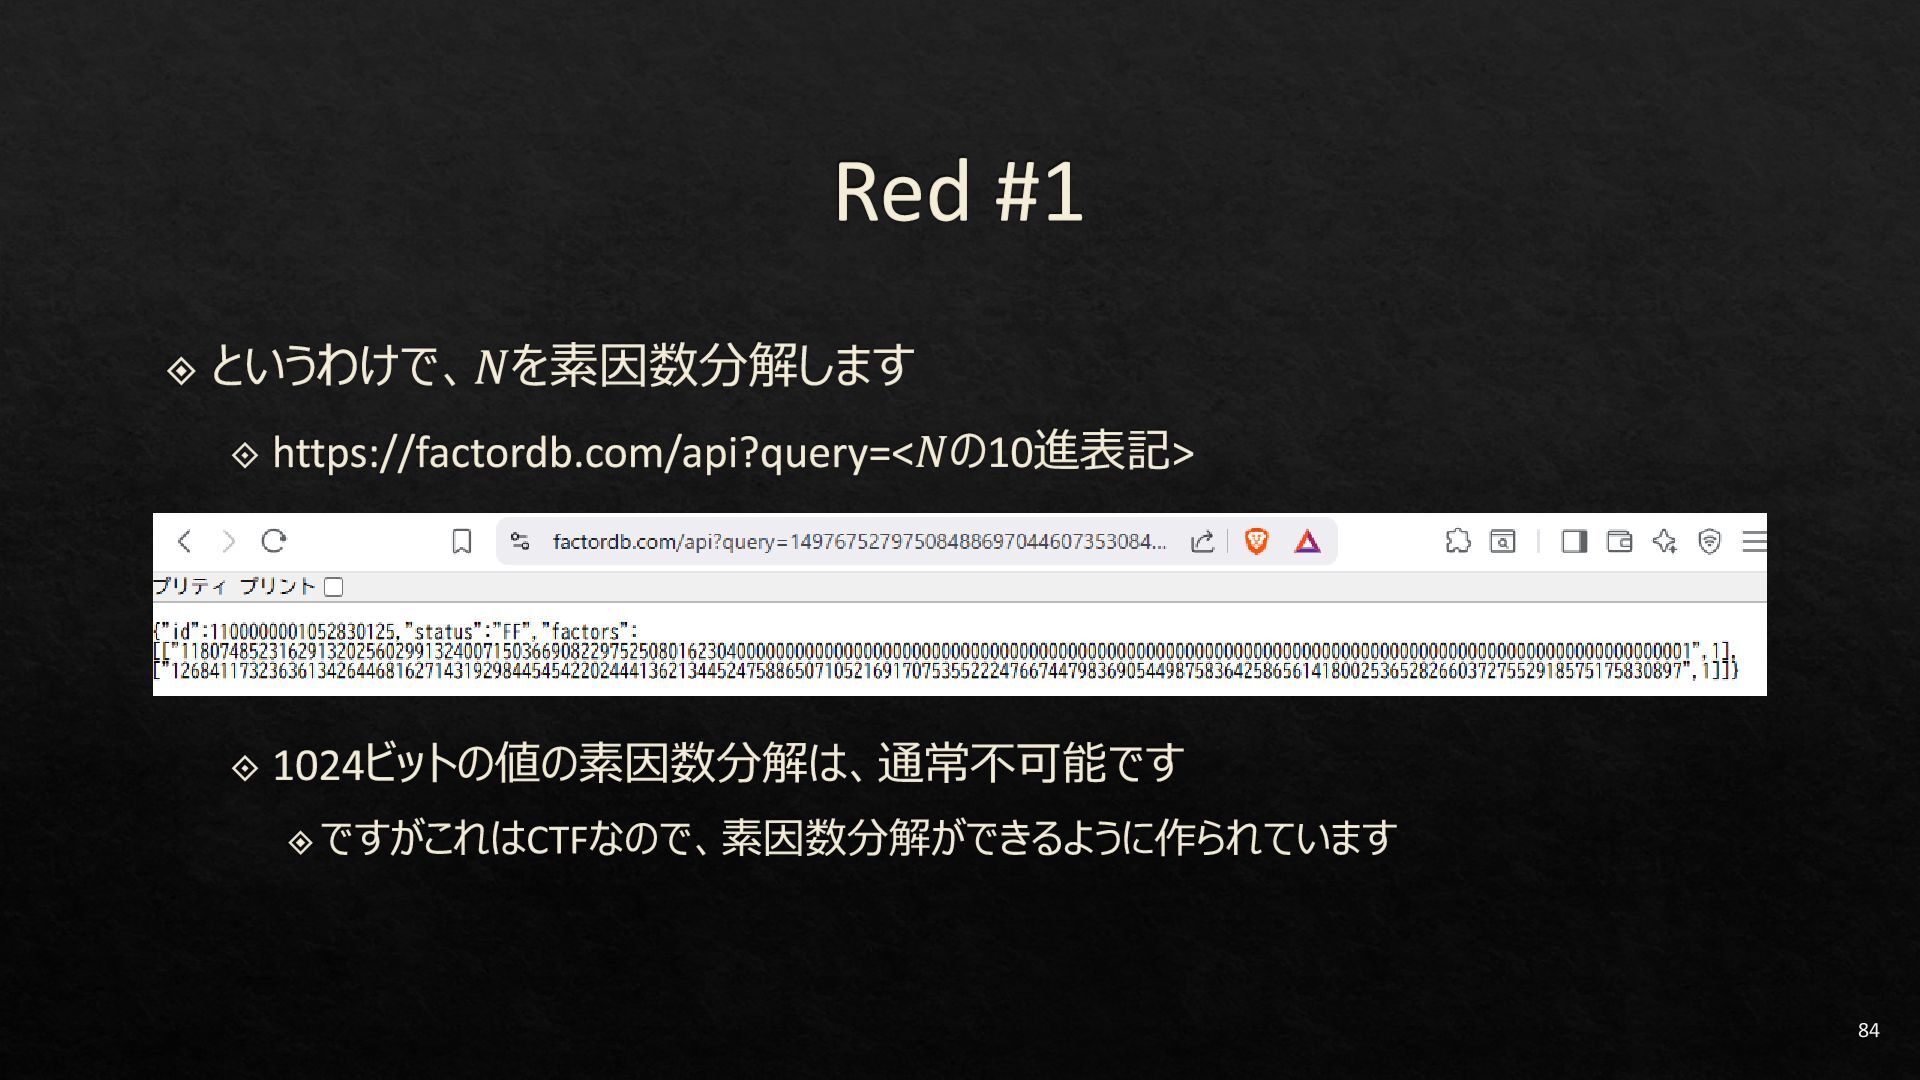Click the factordb.com URL address field

click(858, 541)
